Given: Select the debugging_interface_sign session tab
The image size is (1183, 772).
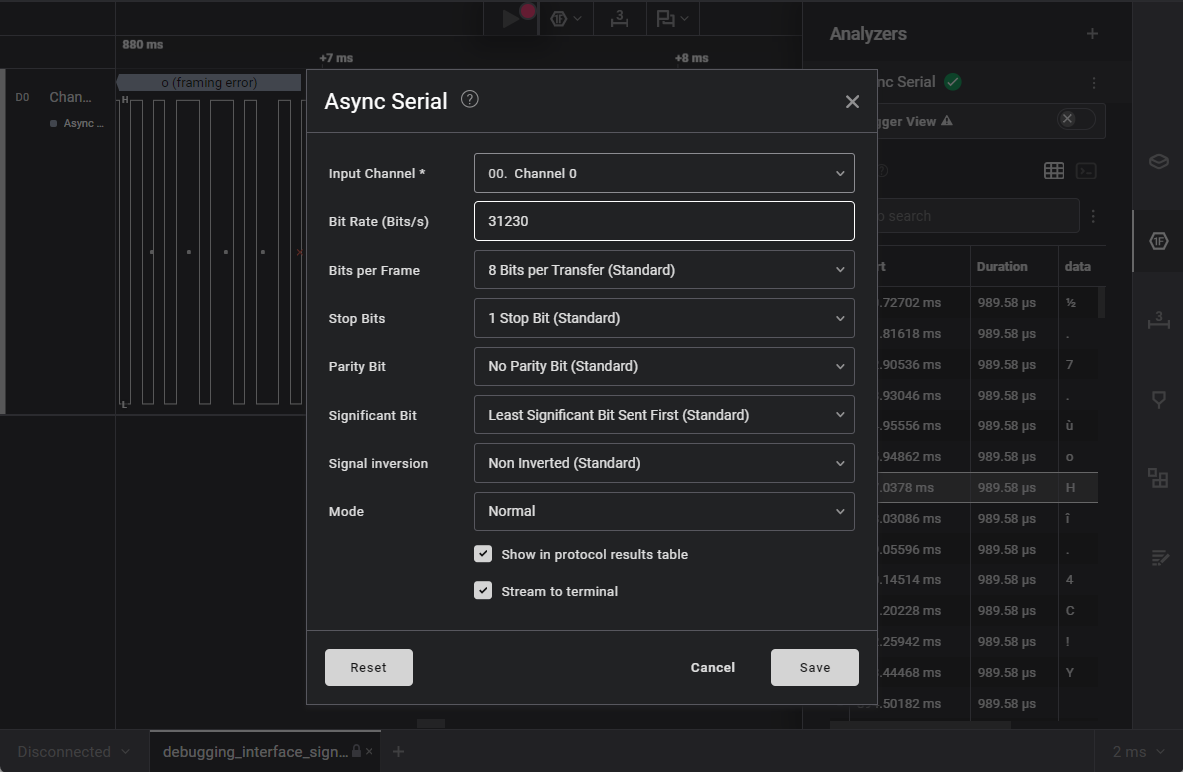Looking at the screenshot, I should click(255, 752).
